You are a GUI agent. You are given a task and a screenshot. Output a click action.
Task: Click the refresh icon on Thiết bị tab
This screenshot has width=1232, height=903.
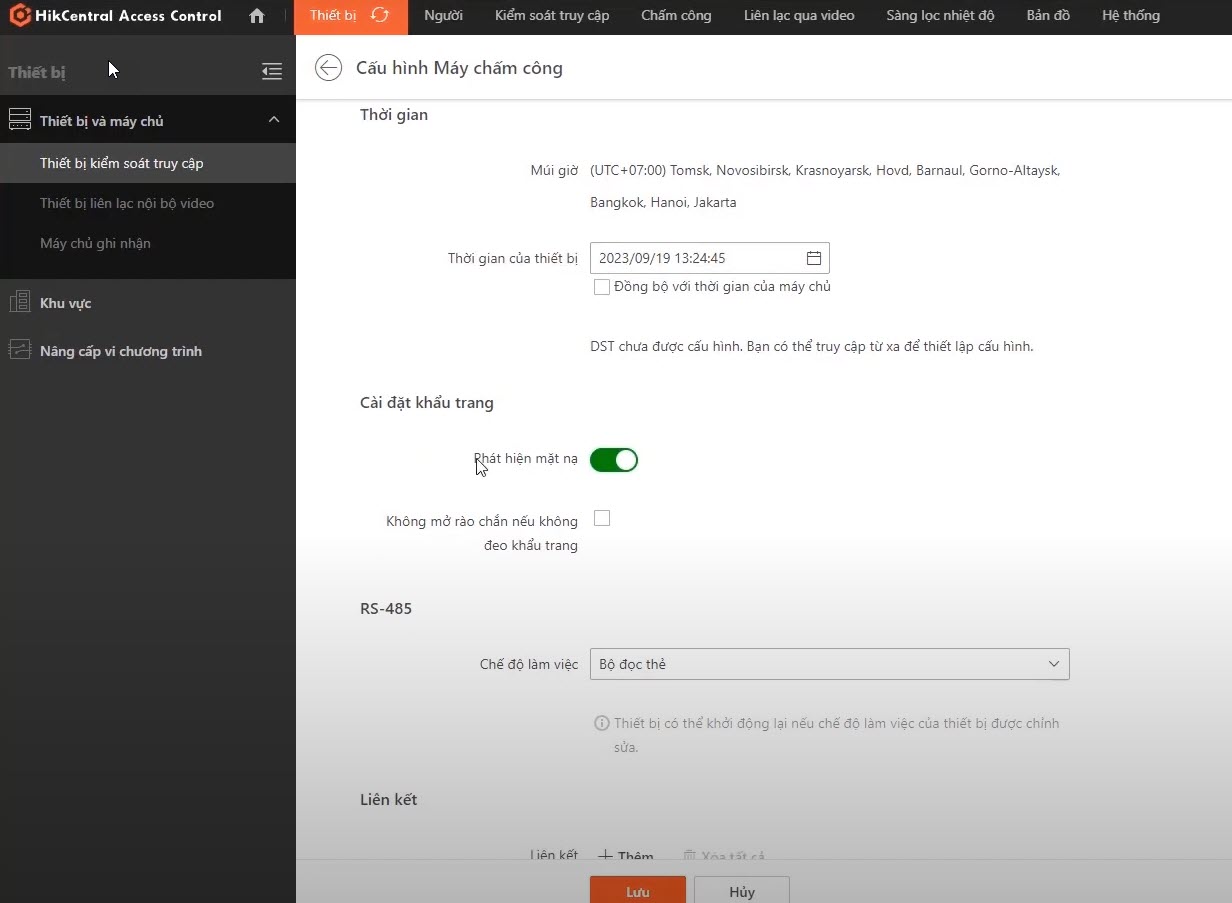(380, 16)
